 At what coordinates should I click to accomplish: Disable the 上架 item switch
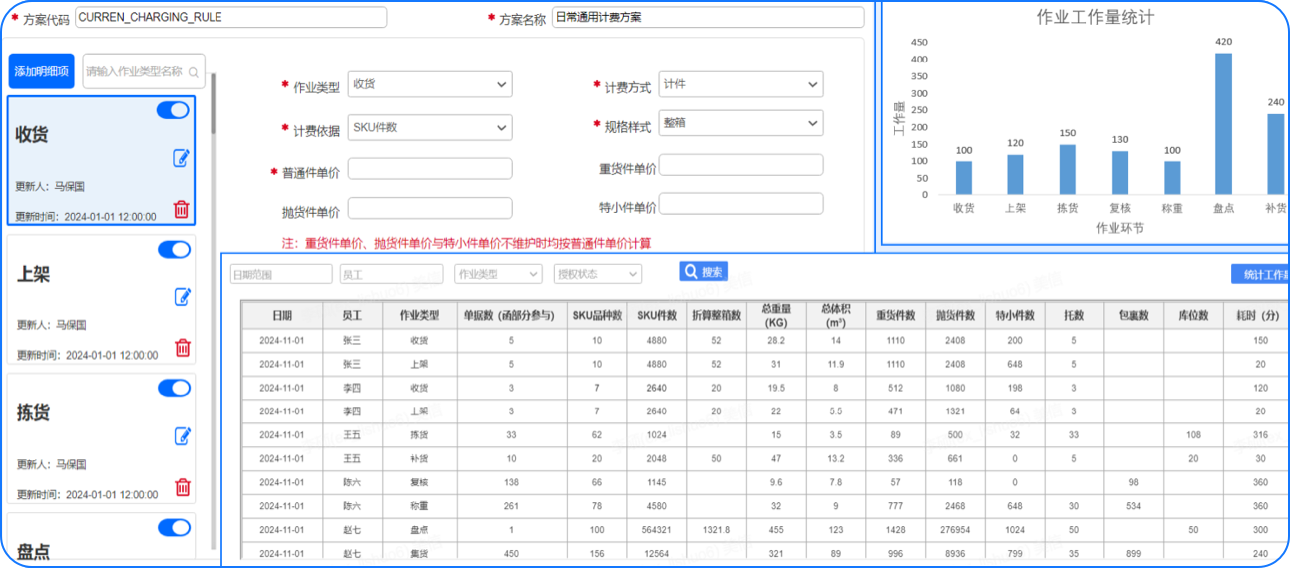pos(174,250)
